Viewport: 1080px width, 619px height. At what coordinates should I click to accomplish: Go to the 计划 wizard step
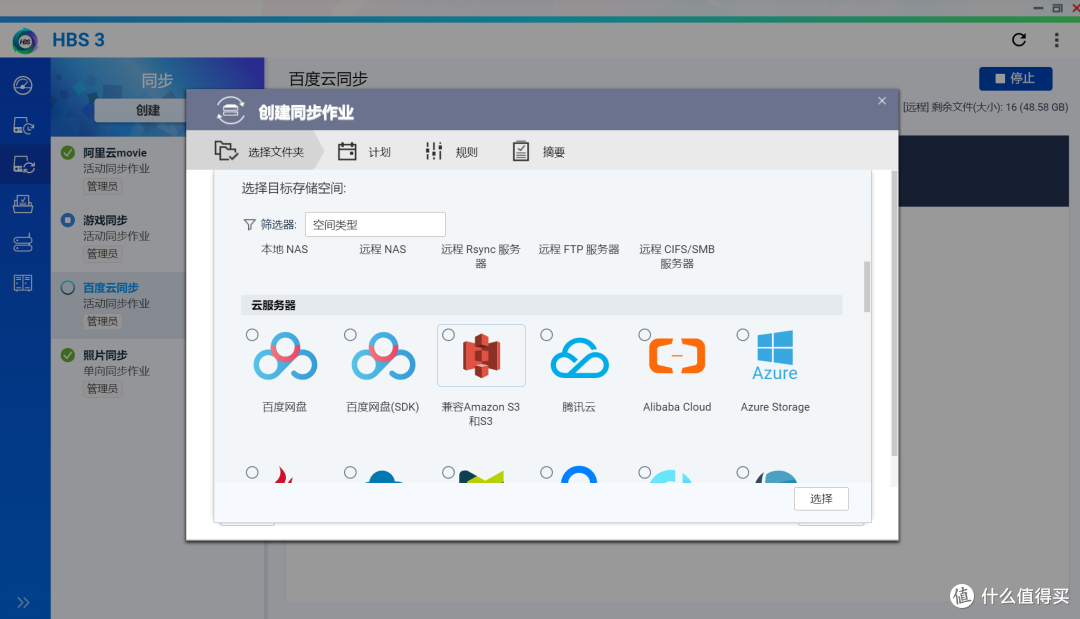[x=364, y=151]
